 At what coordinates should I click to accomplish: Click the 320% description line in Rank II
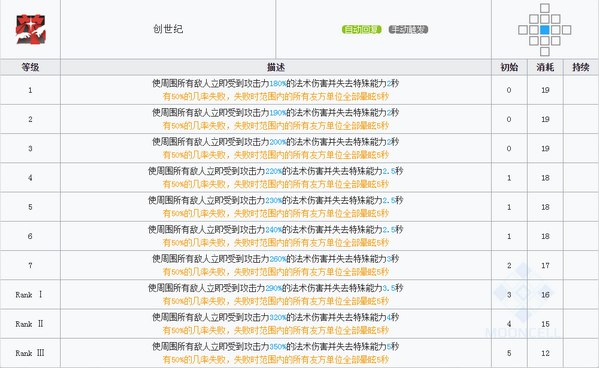click(275, 317)
